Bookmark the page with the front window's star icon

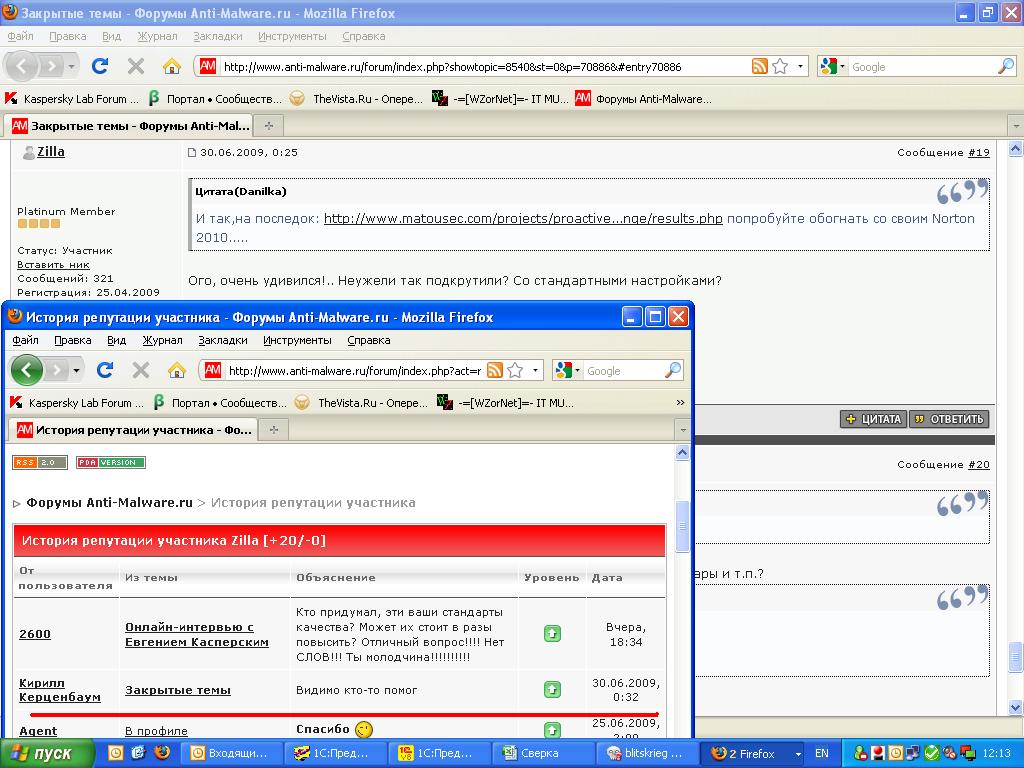tap(515, 370)
